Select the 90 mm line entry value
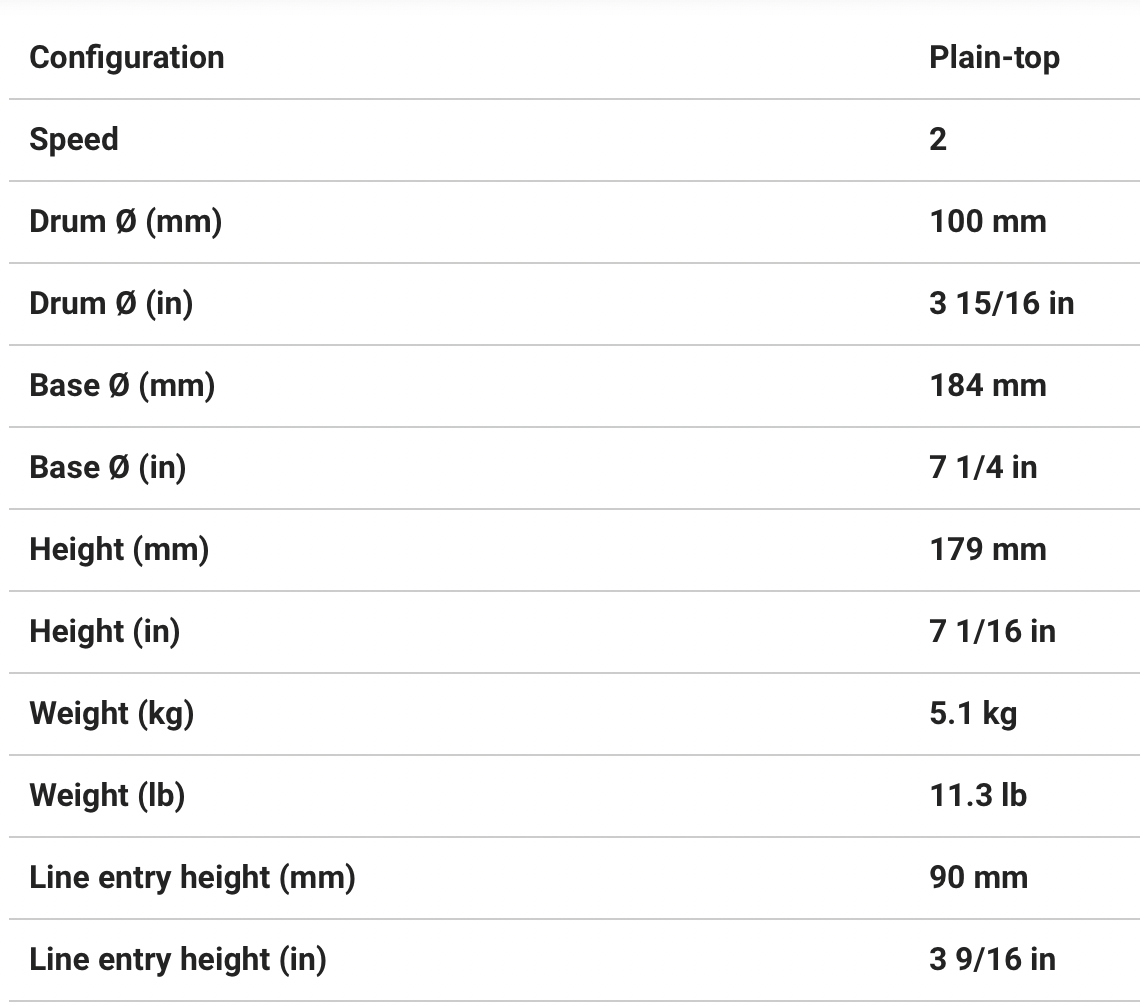The image size is (1140, 1006). (978, 878)
